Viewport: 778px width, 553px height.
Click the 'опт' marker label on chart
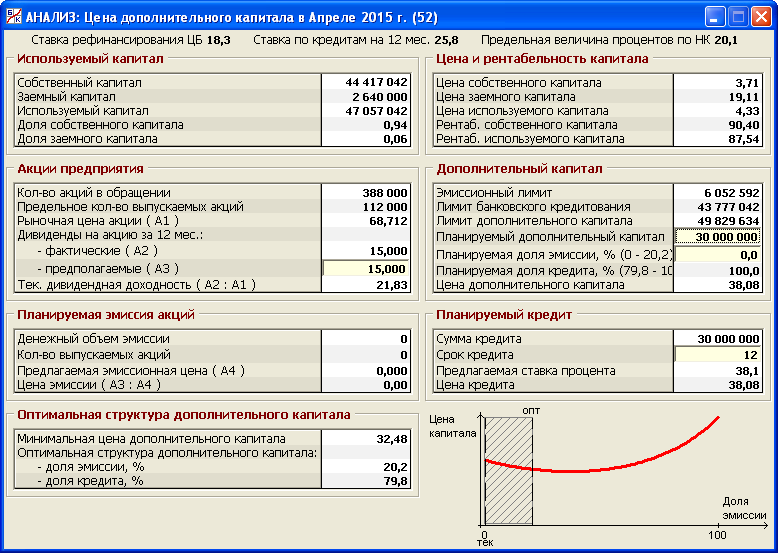[x=531, y=411]
